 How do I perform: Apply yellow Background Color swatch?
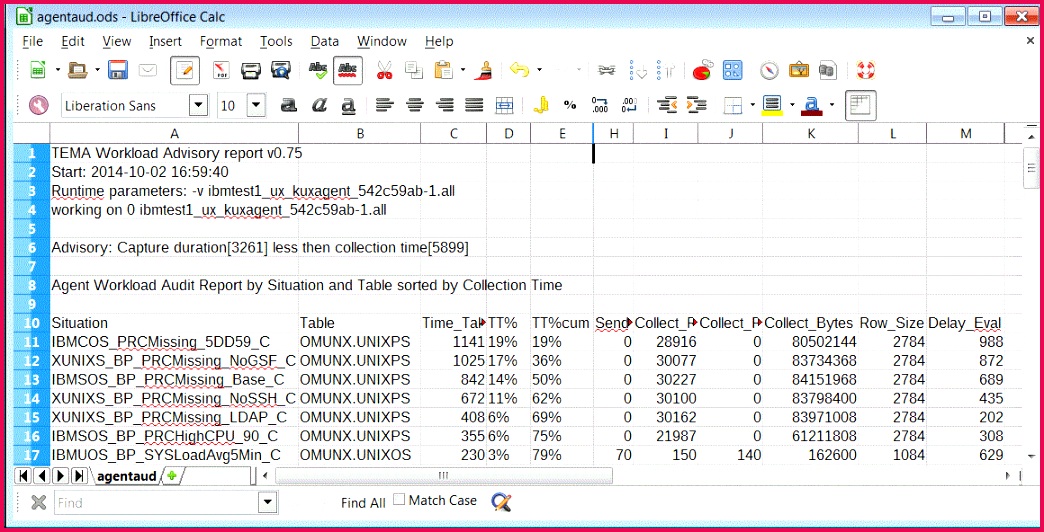click(771, 105)
